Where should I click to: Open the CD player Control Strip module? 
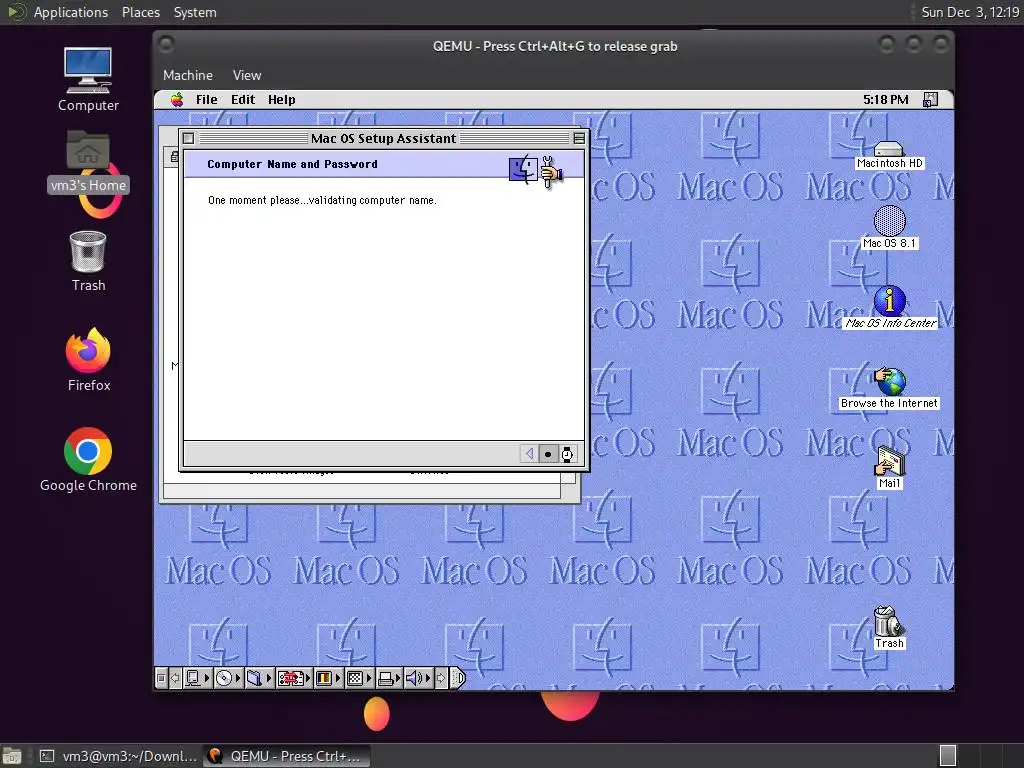point(229,678)
